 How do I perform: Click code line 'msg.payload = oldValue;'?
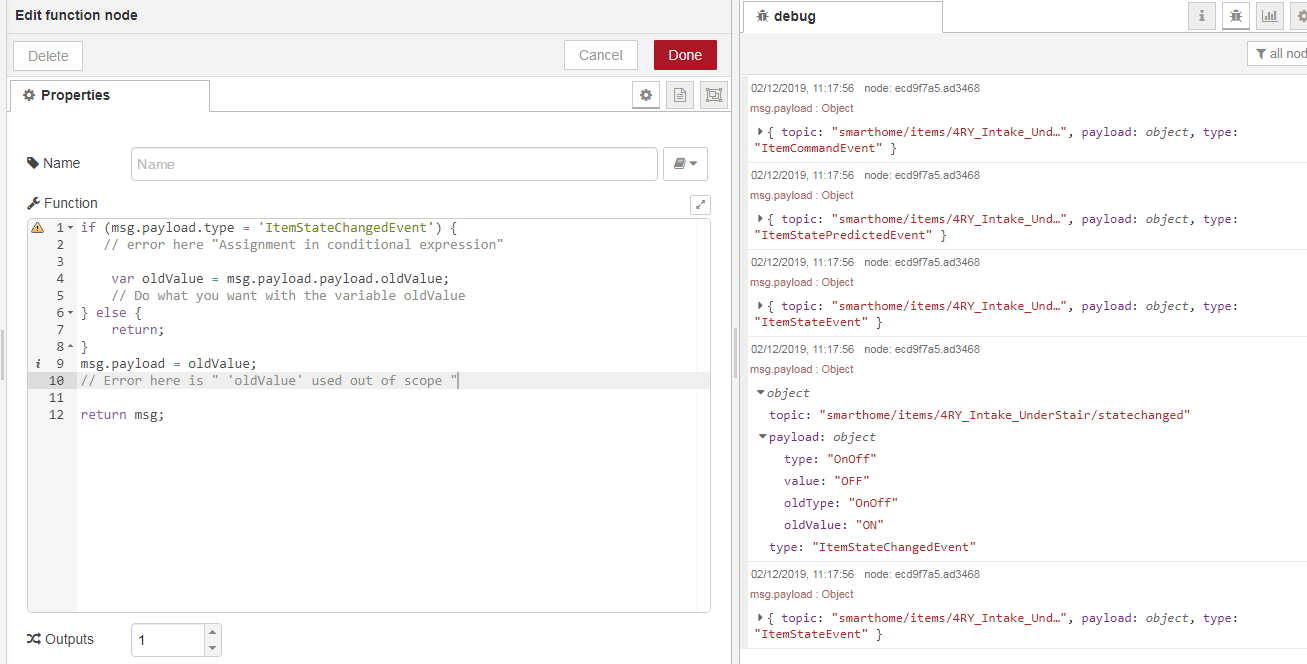[x=168, y=364]
